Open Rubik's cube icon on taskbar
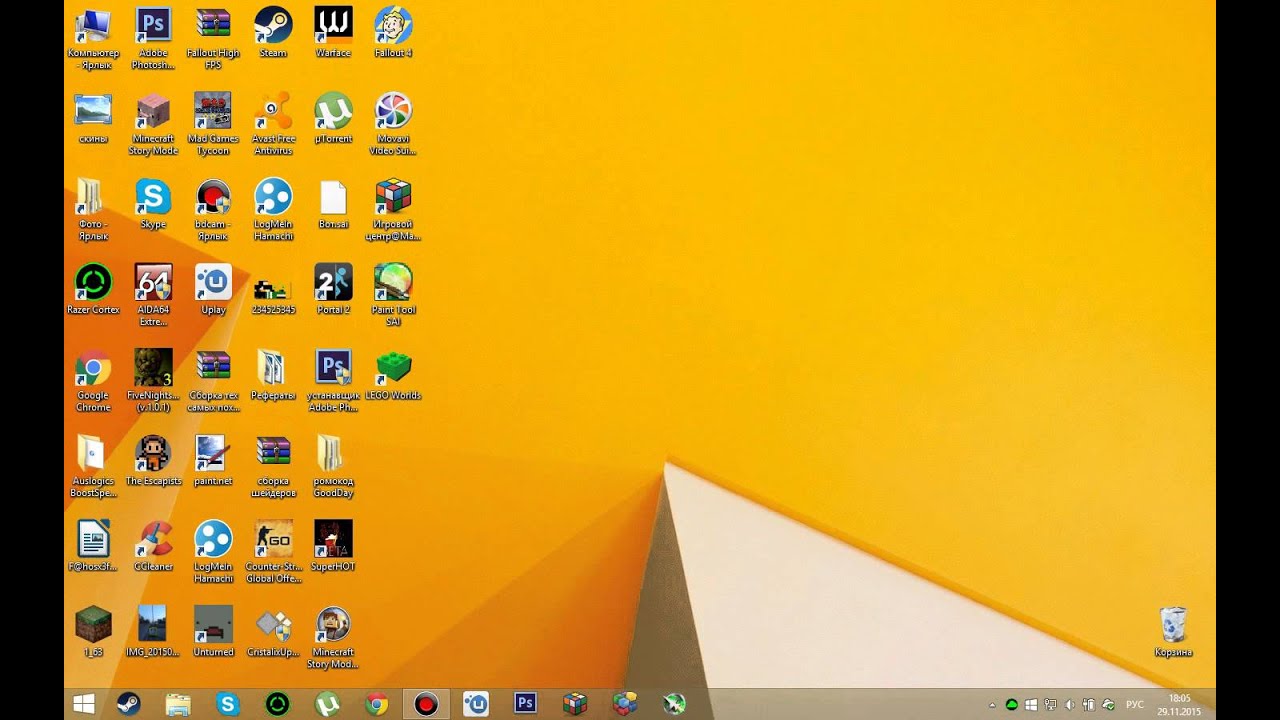This screenshot has width=1280, height=720. [x=575, y=704]
